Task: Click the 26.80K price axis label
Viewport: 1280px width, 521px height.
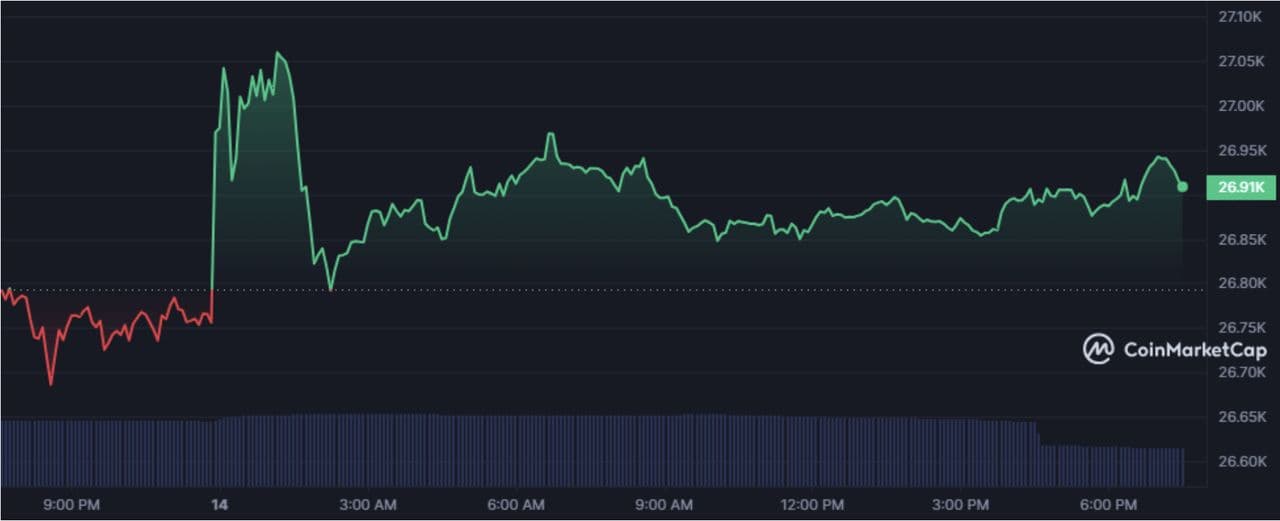Action: [1241, 283]
